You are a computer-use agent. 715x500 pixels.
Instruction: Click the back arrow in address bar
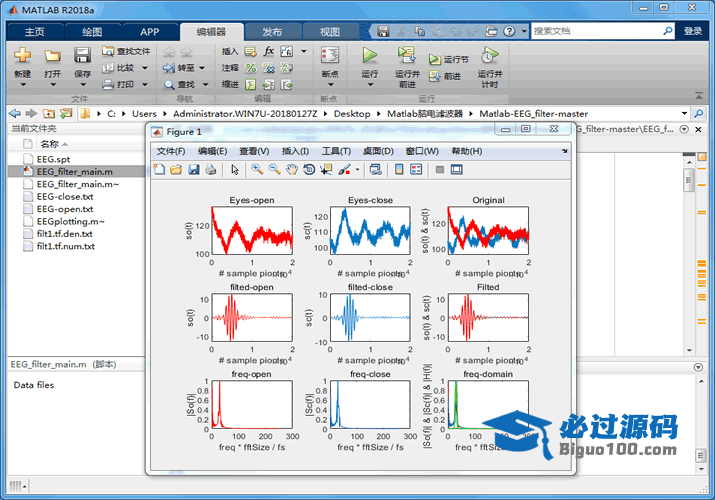(15, 113)
